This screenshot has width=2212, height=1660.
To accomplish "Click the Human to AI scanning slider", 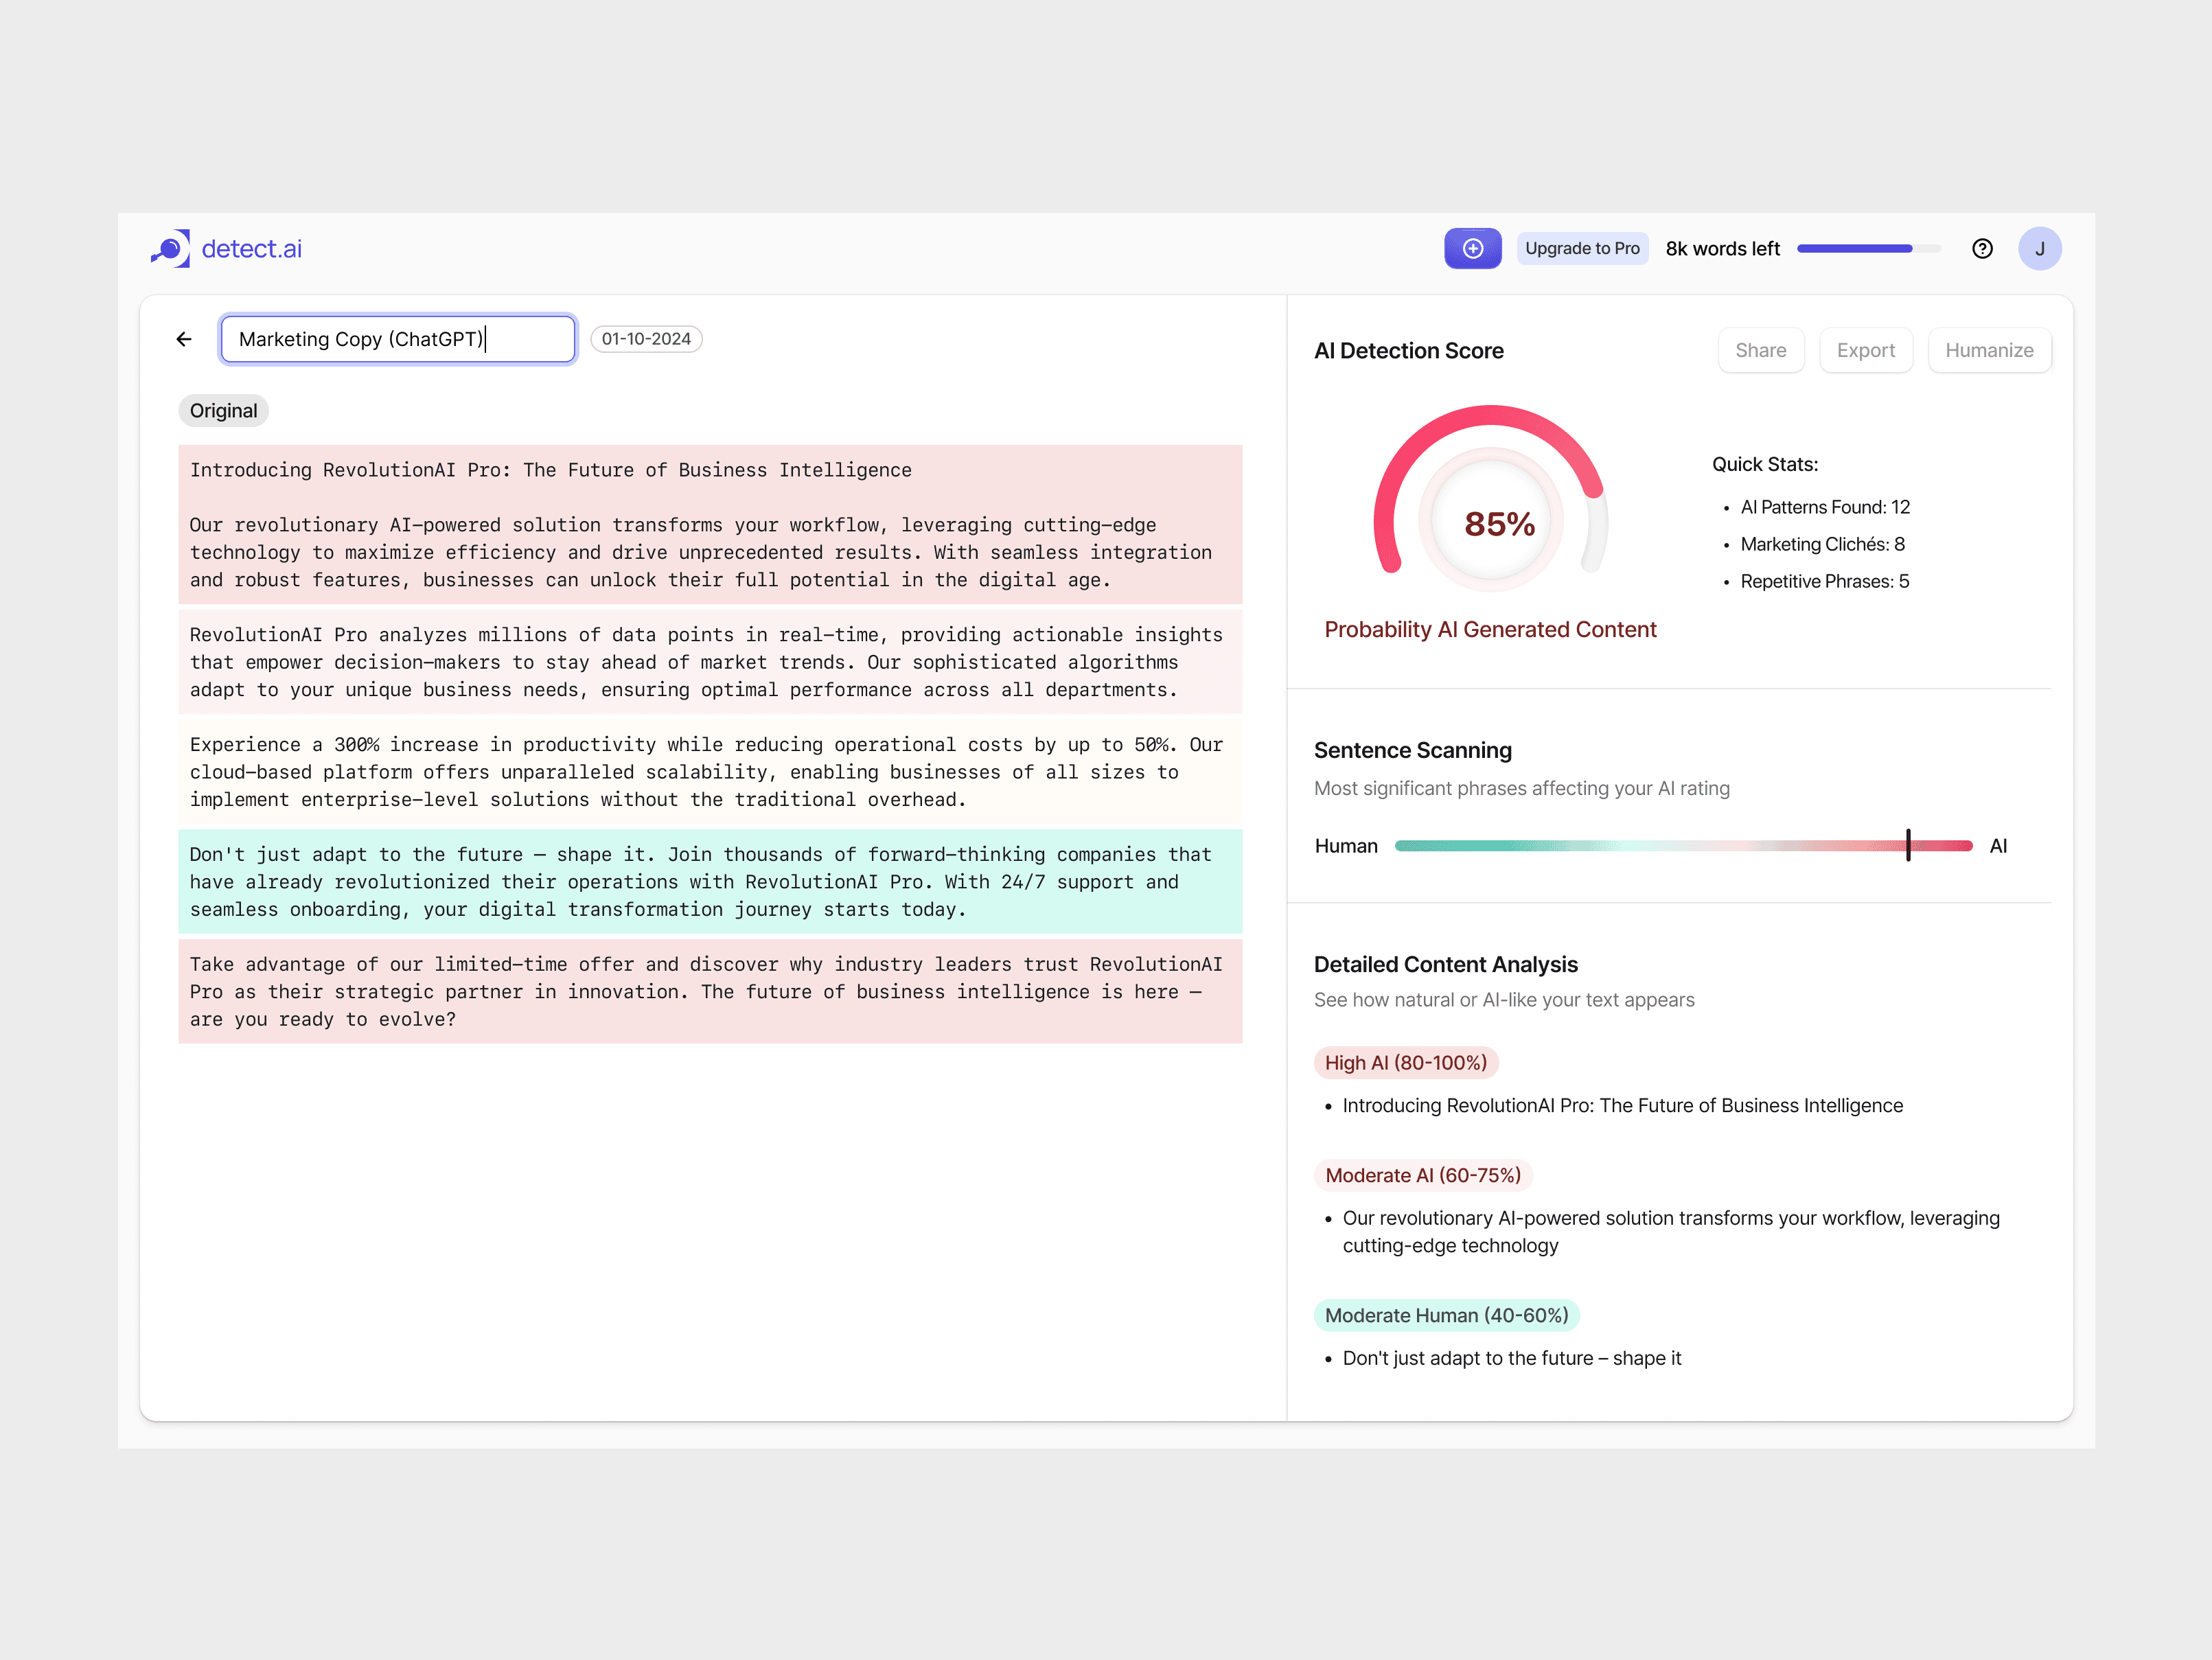I will coord(1683,846).
